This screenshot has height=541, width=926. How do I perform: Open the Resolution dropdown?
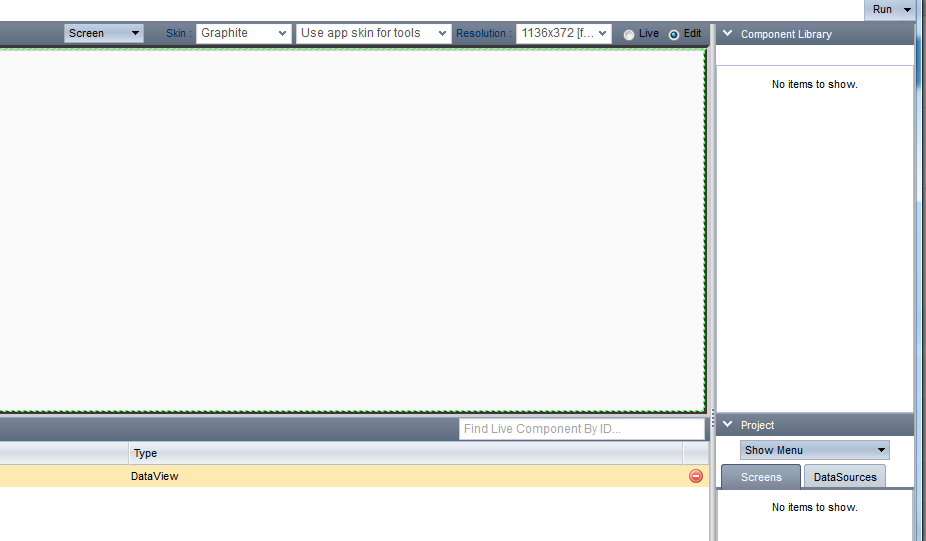[x=563, y=33]
